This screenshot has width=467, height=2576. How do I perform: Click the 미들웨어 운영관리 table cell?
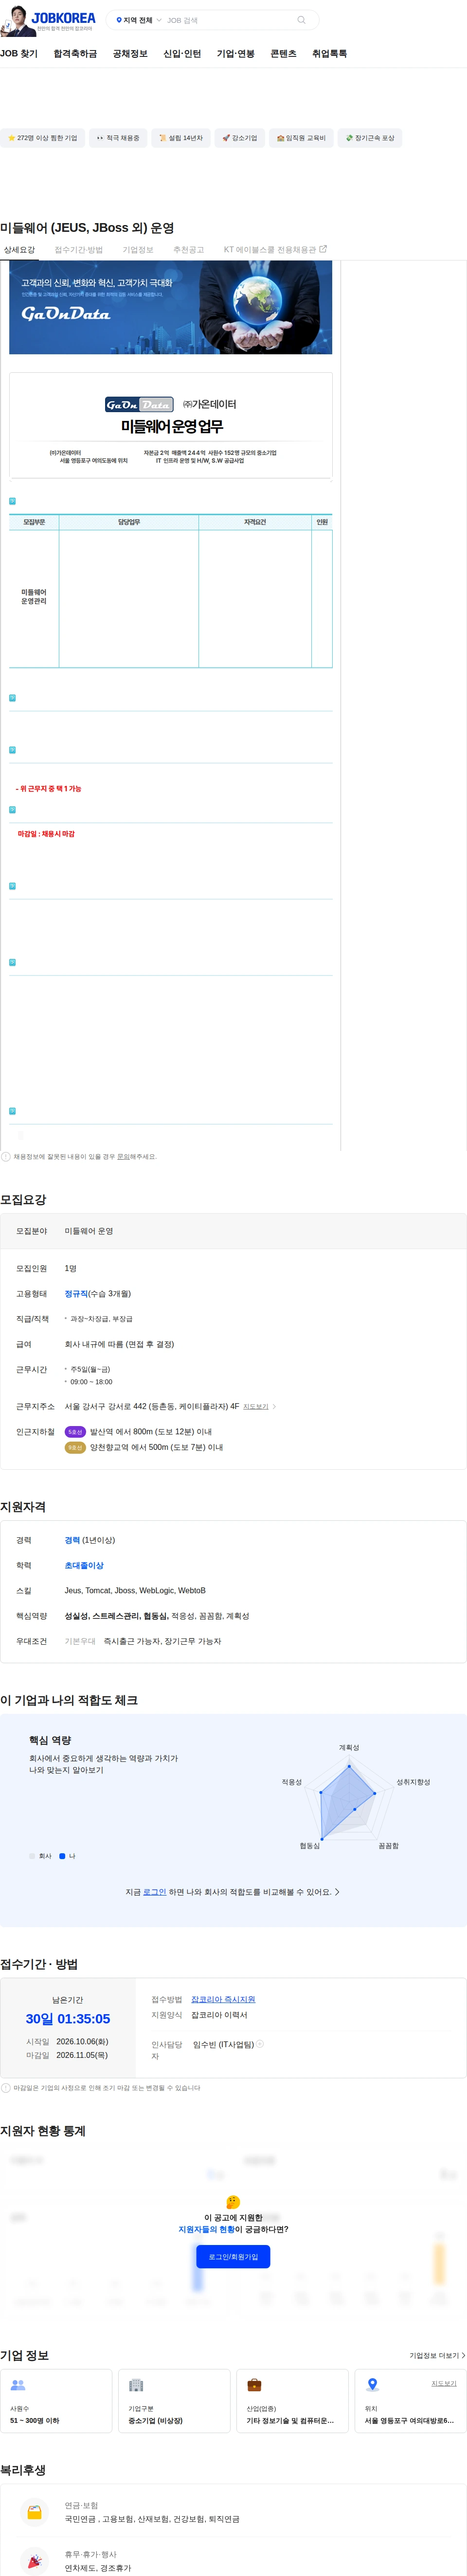point(34,597)
